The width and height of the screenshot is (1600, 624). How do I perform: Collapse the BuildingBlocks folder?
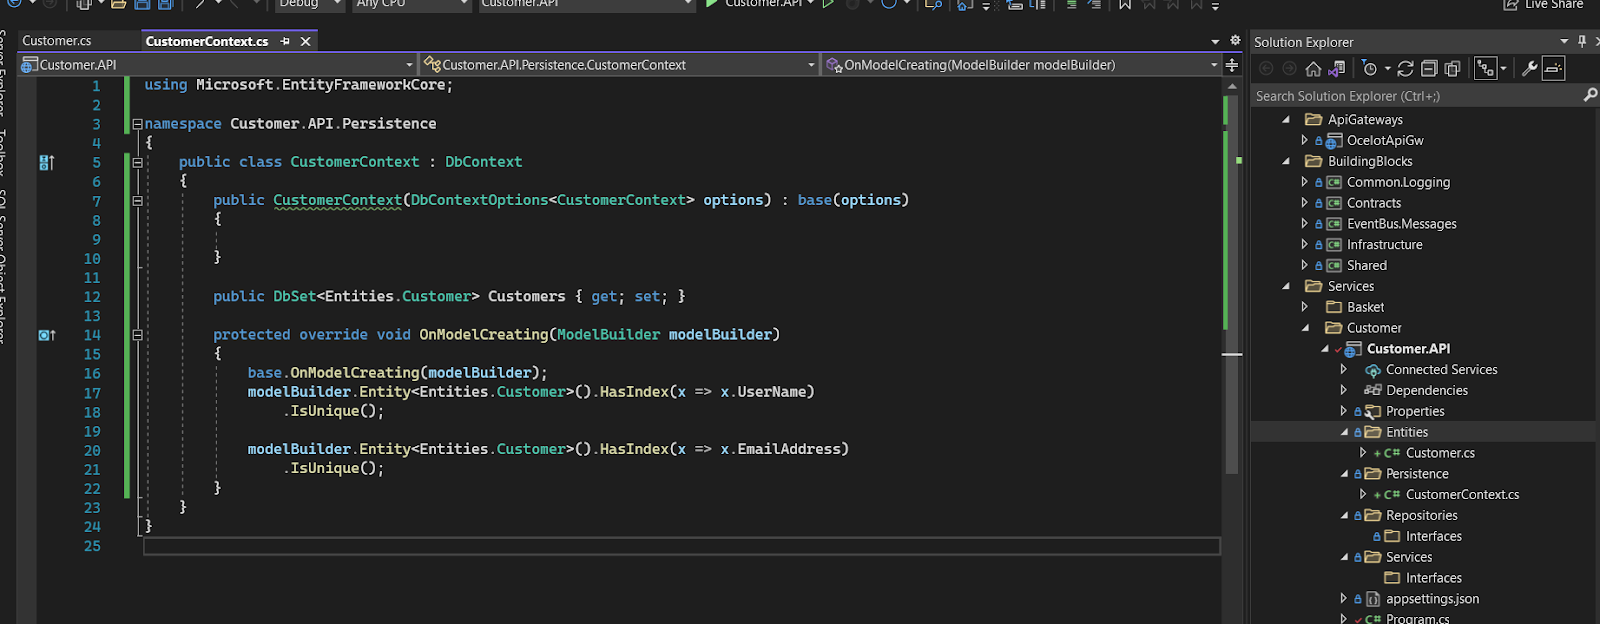[x=1286, y=162]
